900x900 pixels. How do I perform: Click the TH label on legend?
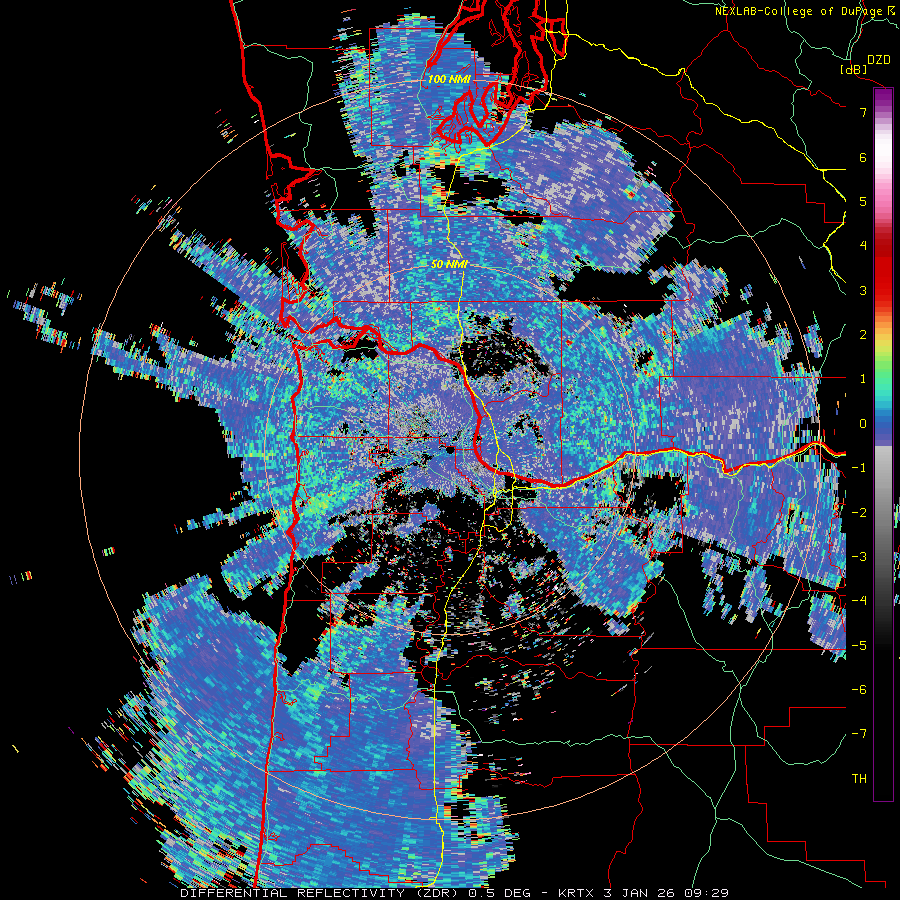click(859, 778)
